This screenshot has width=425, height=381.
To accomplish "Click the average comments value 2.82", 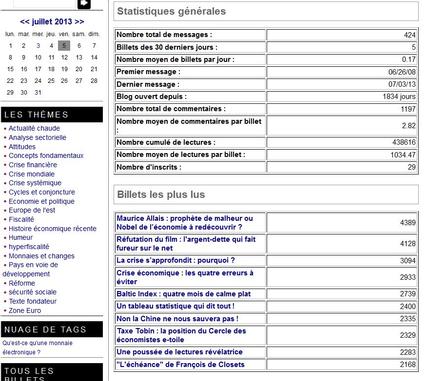I will pos(409,126).
